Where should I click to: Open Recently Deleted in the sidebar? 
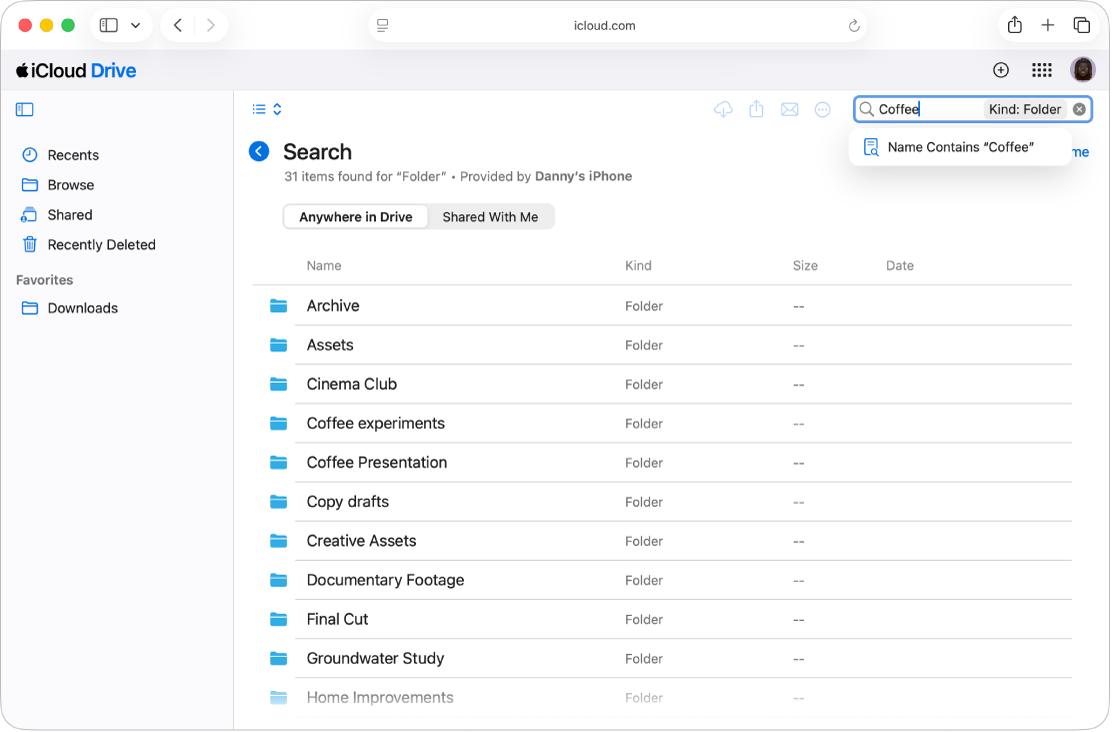pos(101,244)
